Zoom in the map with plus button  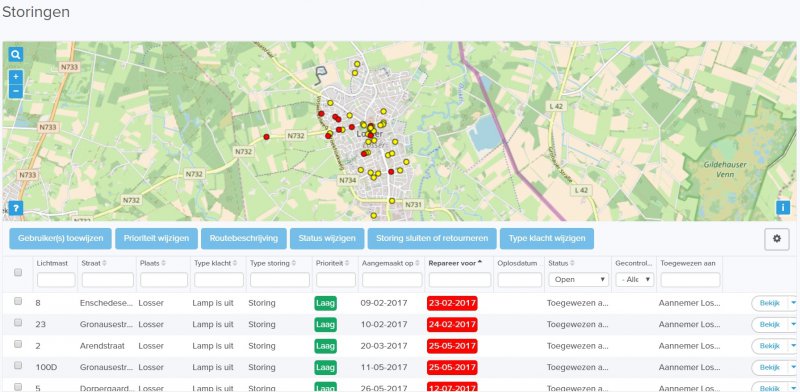click(x=16, y=77)
